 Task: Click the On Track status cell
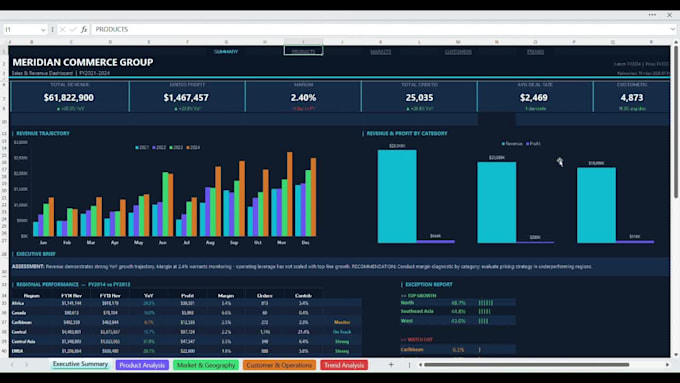342,332
